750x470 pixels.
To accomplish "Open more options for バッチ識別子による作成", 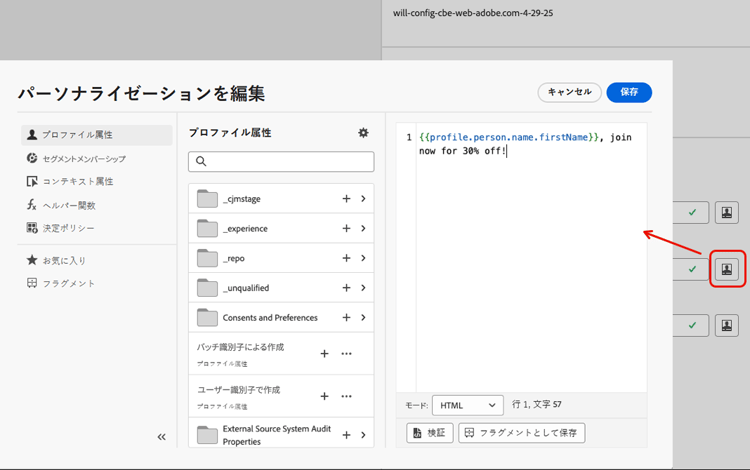I will (x=347, y=354).
